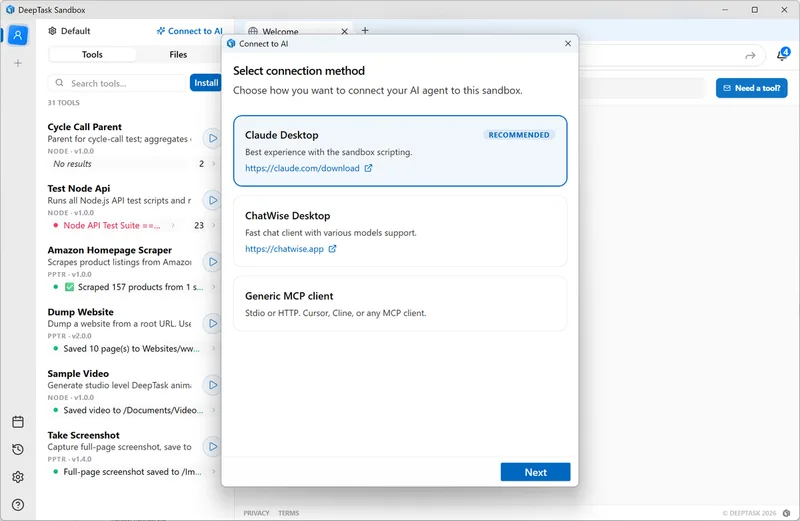
Task: Click the Next button
Action: (535, 472)
